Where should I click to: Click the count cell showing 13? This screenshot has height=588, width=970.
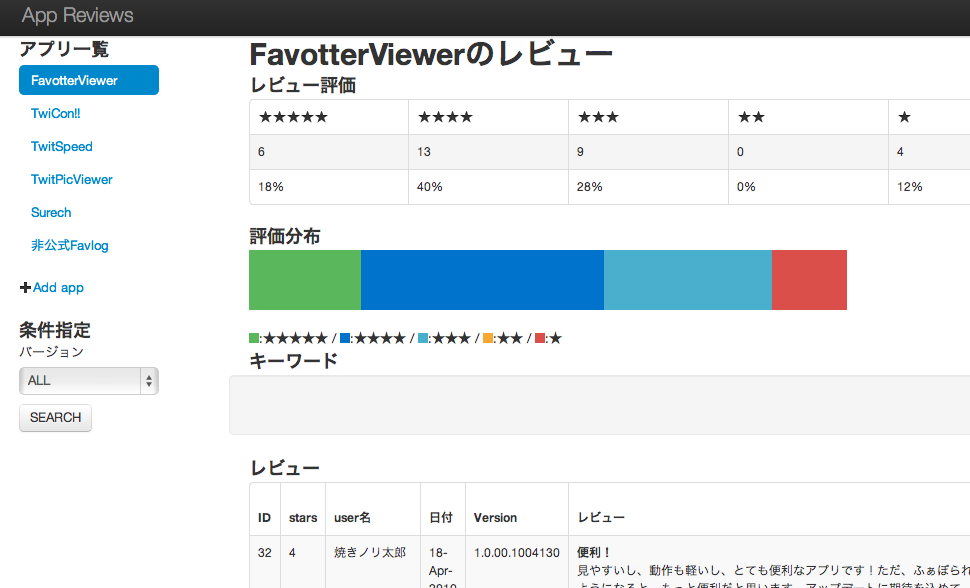pyautogui.click(x=489, y=152)
